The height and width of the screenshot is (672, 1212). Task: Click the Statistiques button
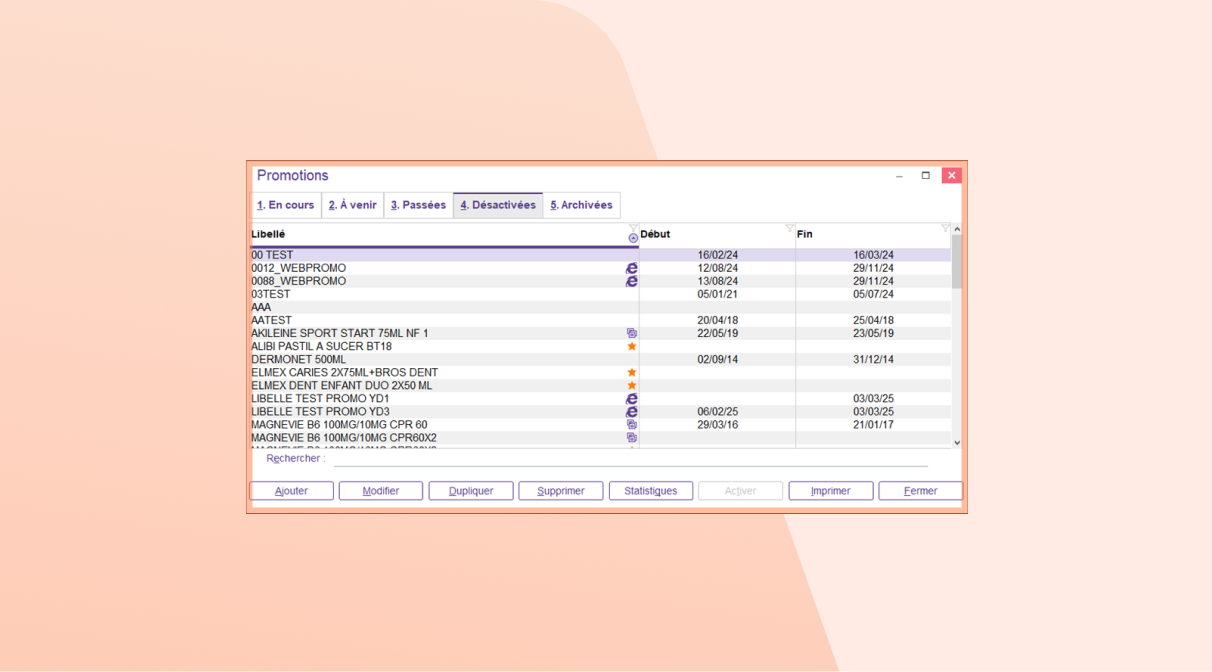[x=650, y=491]
